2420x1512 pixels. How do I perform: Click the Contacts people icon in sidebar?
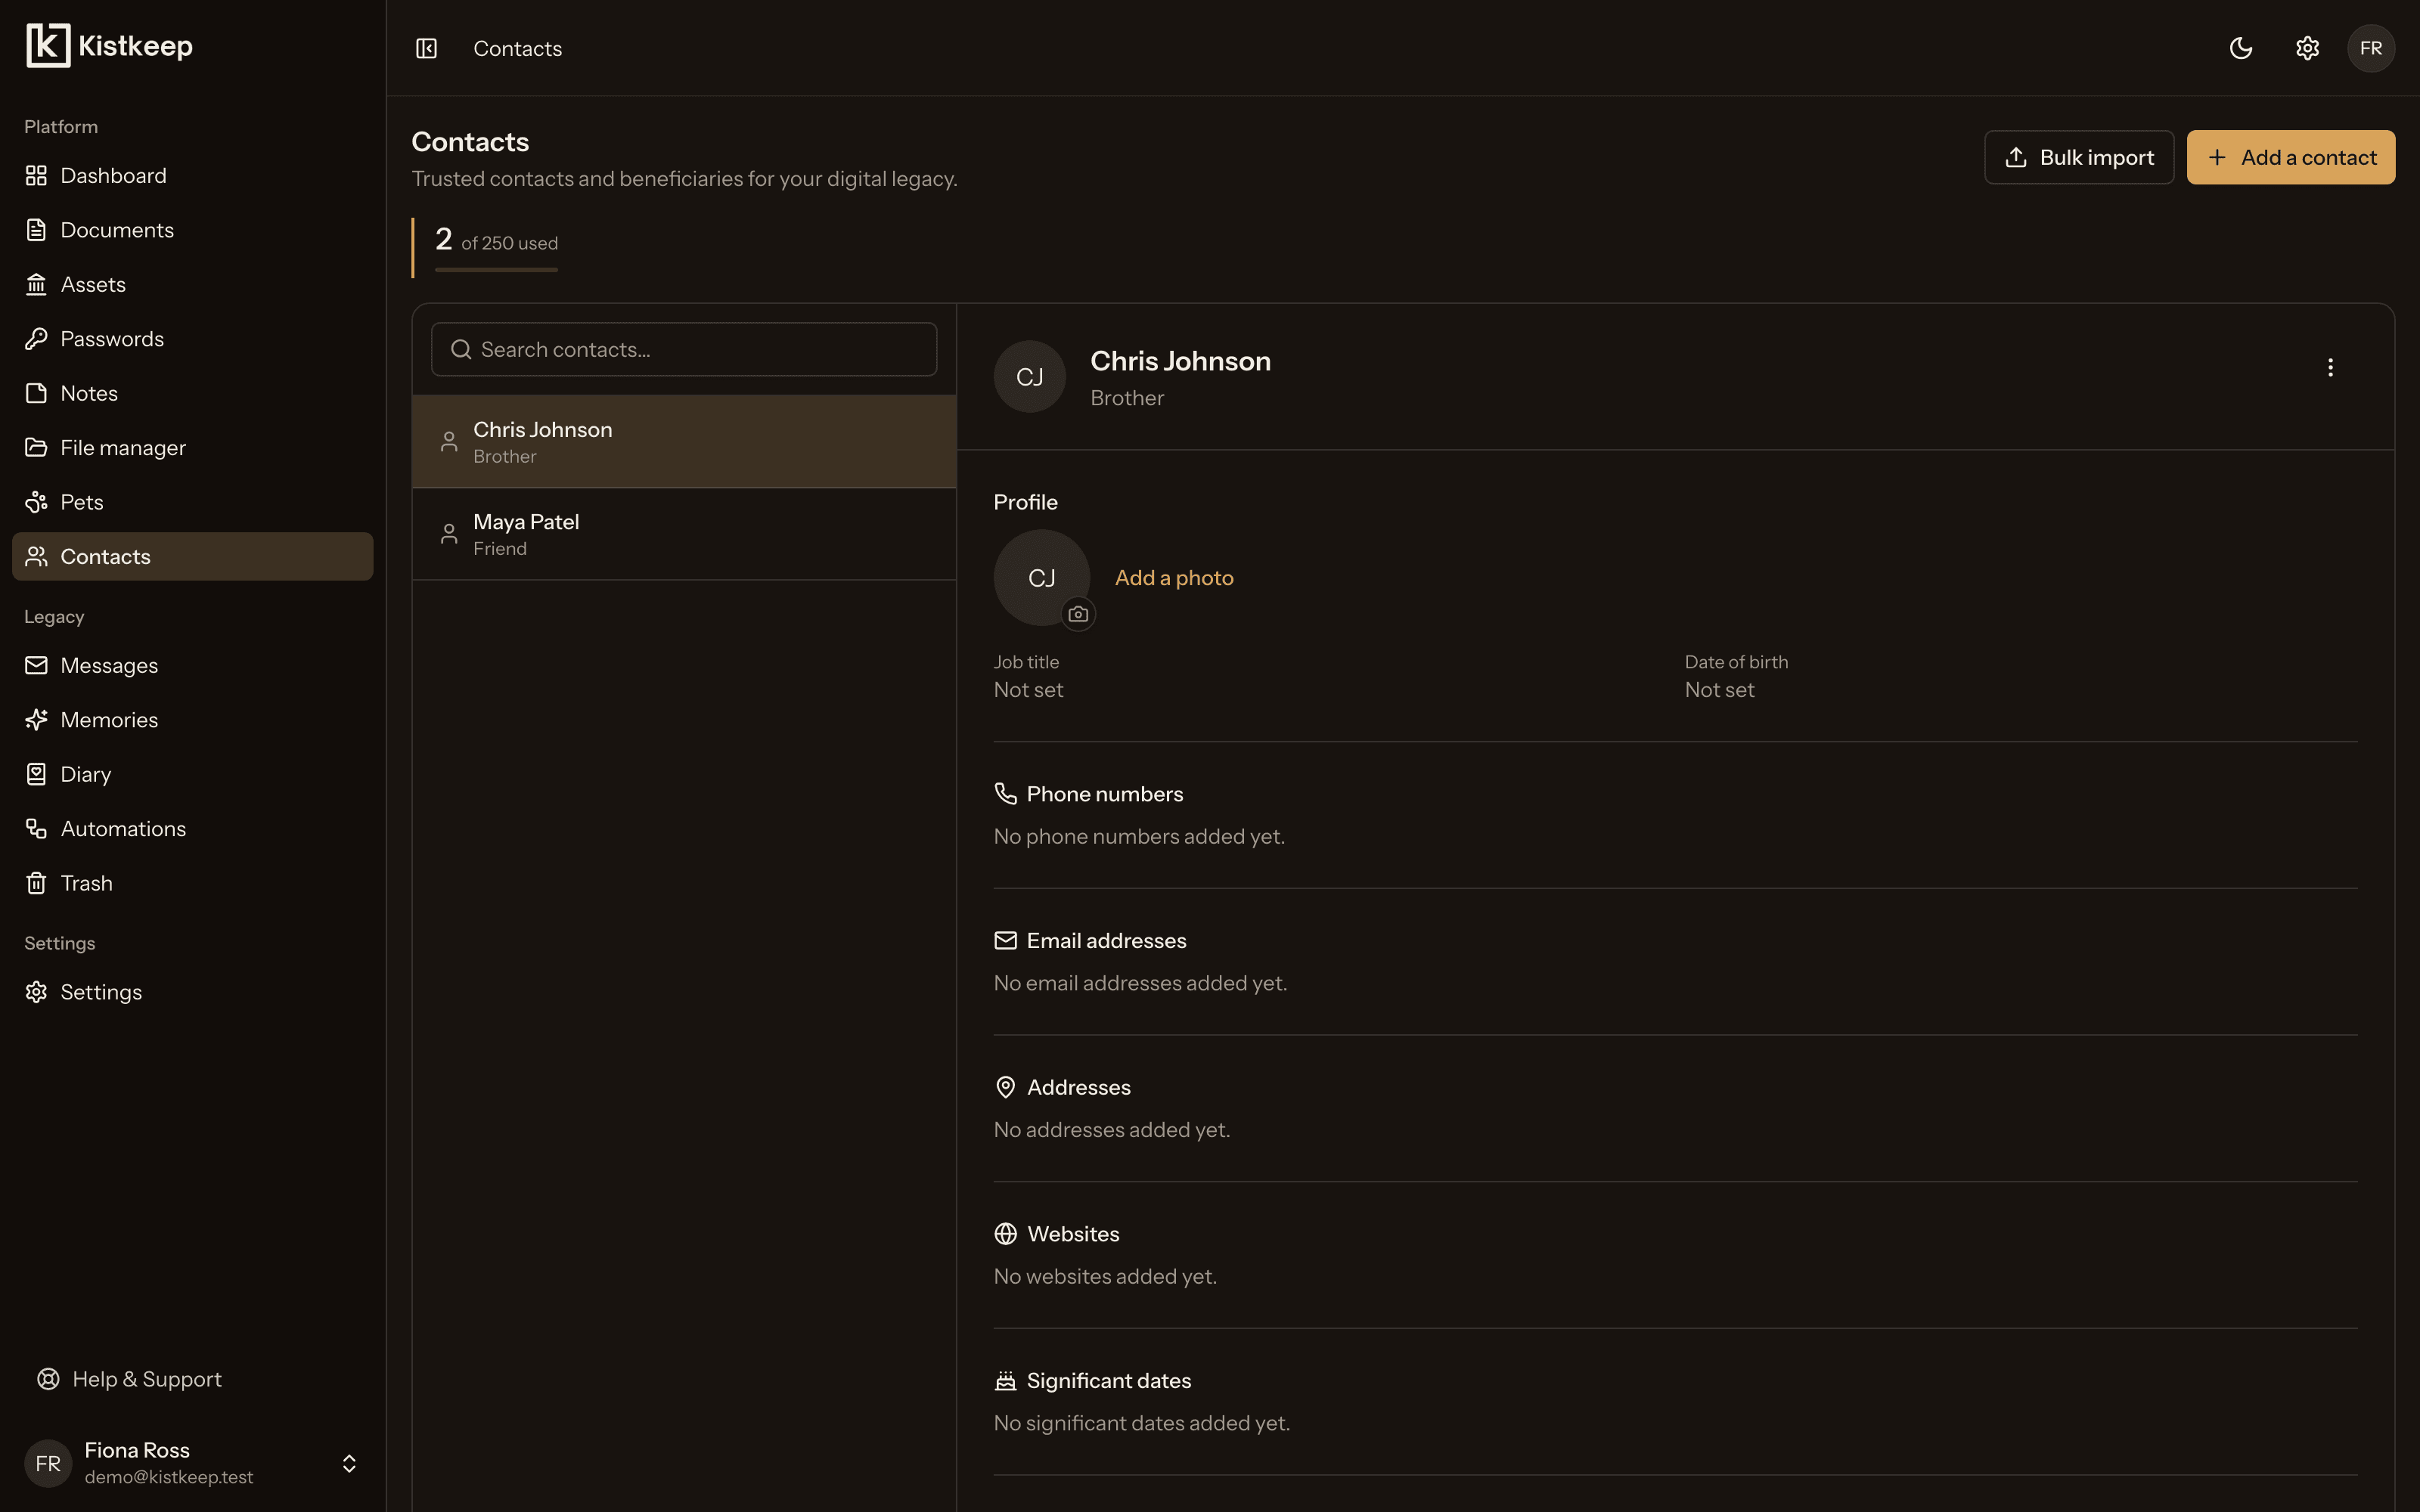coord(36,557)
